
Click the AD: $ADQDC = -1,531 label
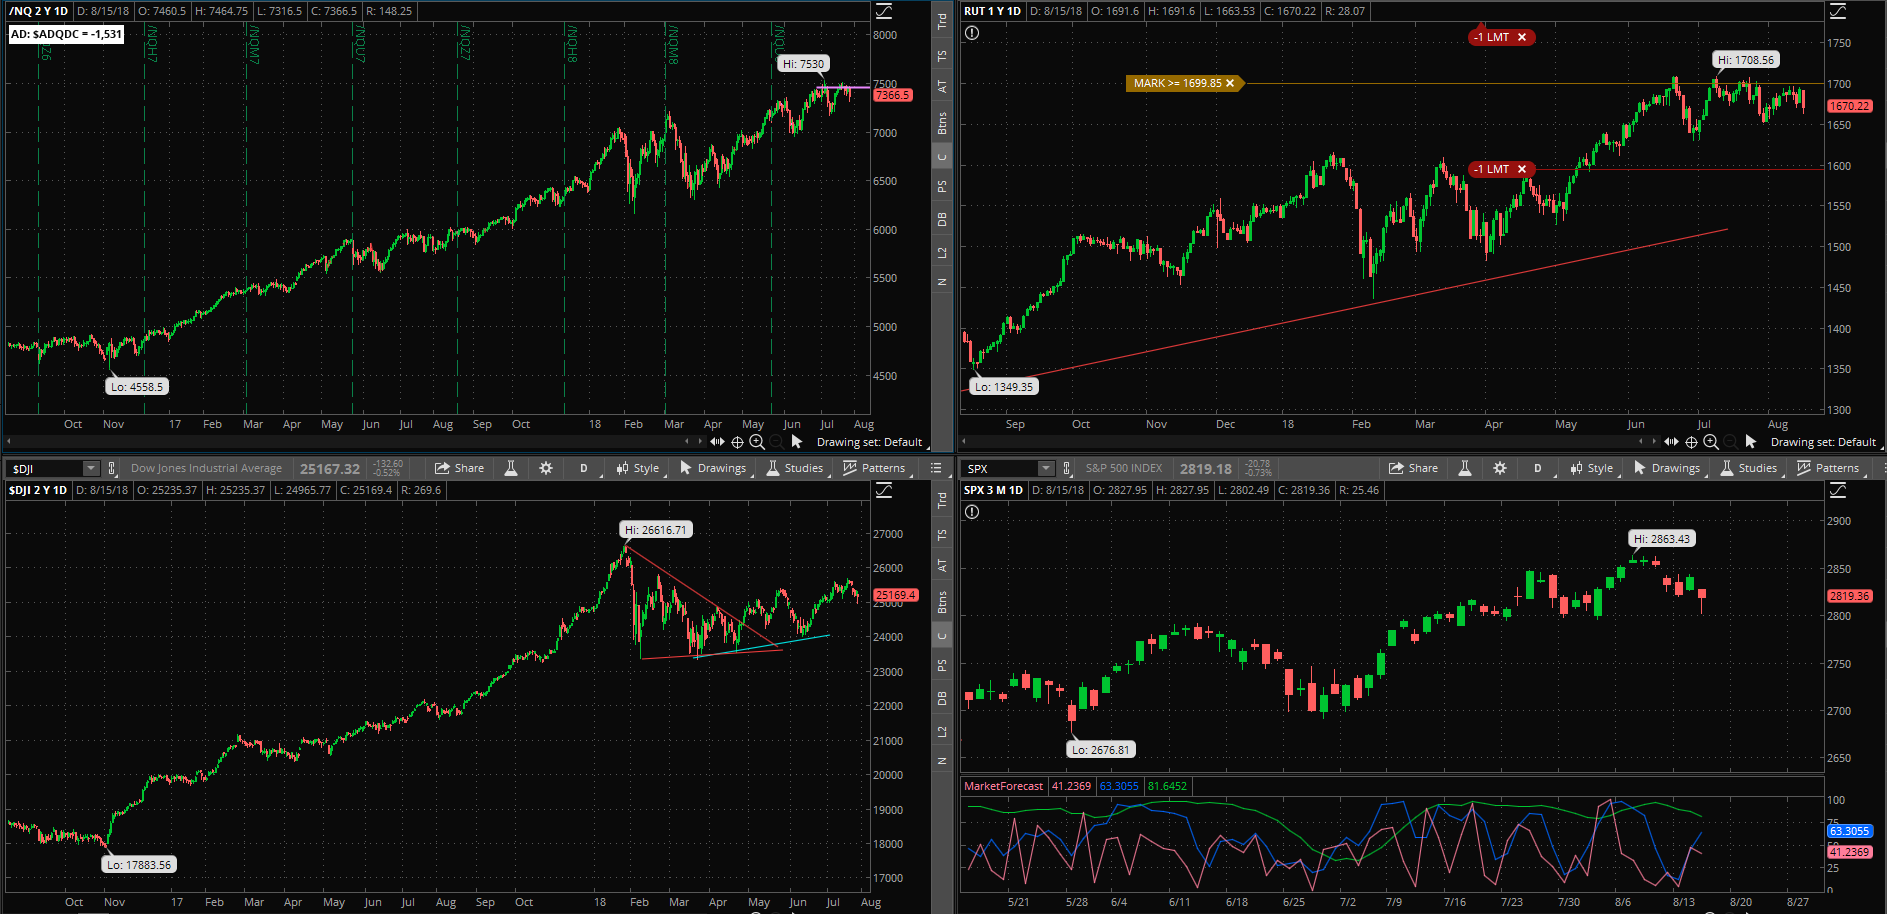click(x=66, y=34)
